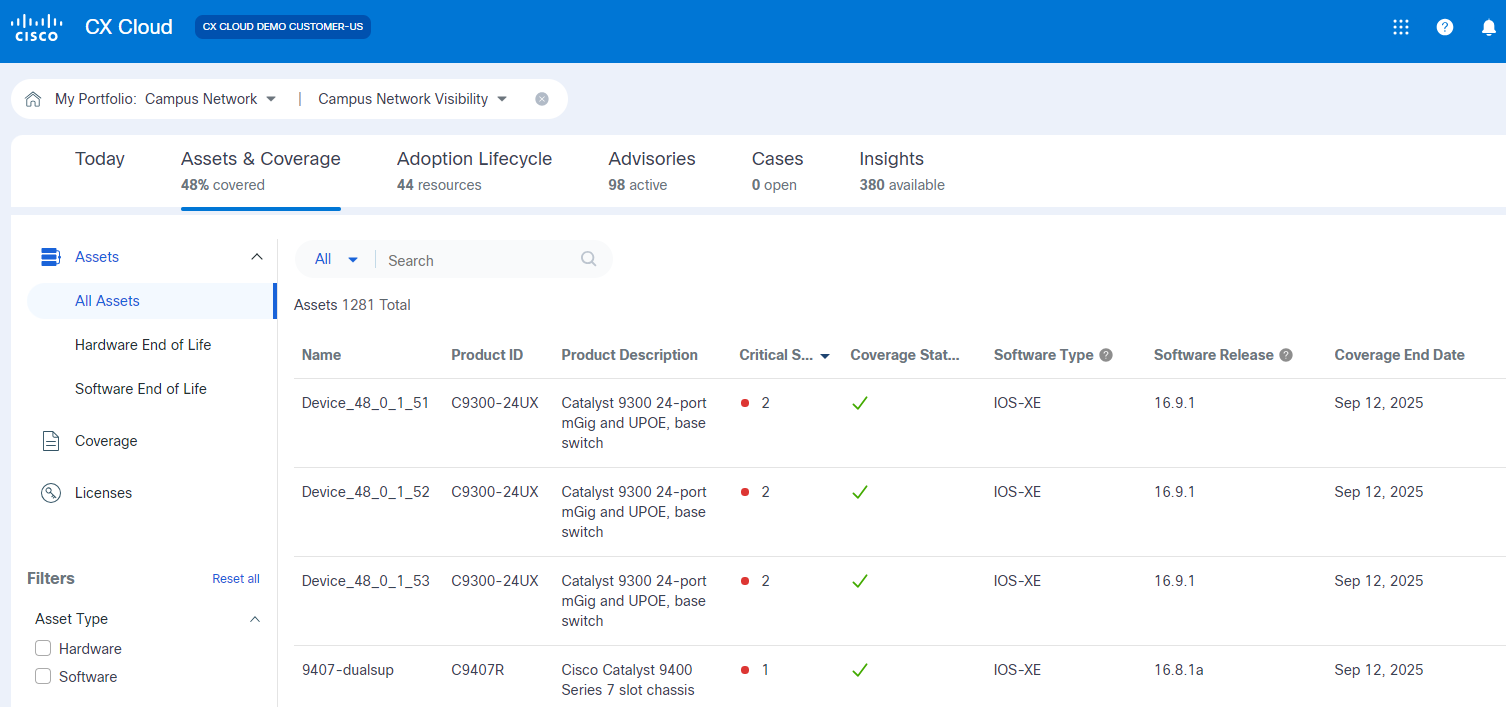This screenshot has width=1506, height=707.
Task: Open the Cases tab
Action: tap(777, 170)
